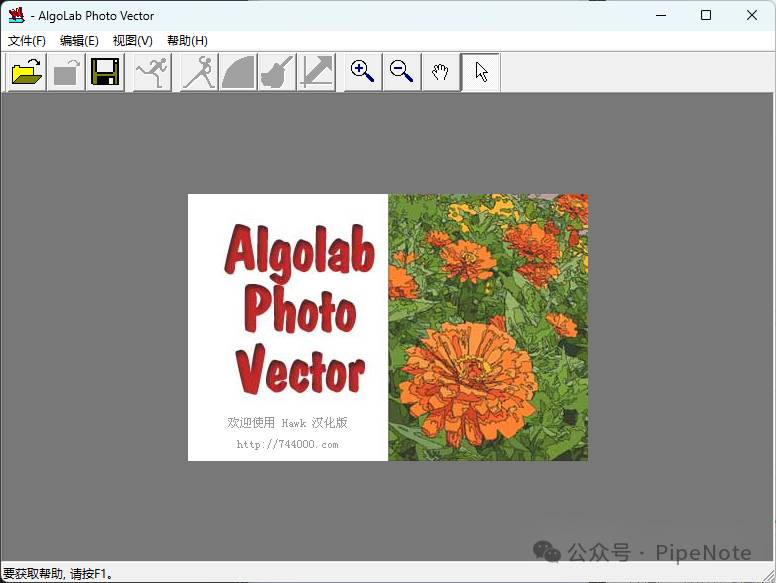Open the 编辑(E) menu
This screenshot has height=583, width=776.
79,41
